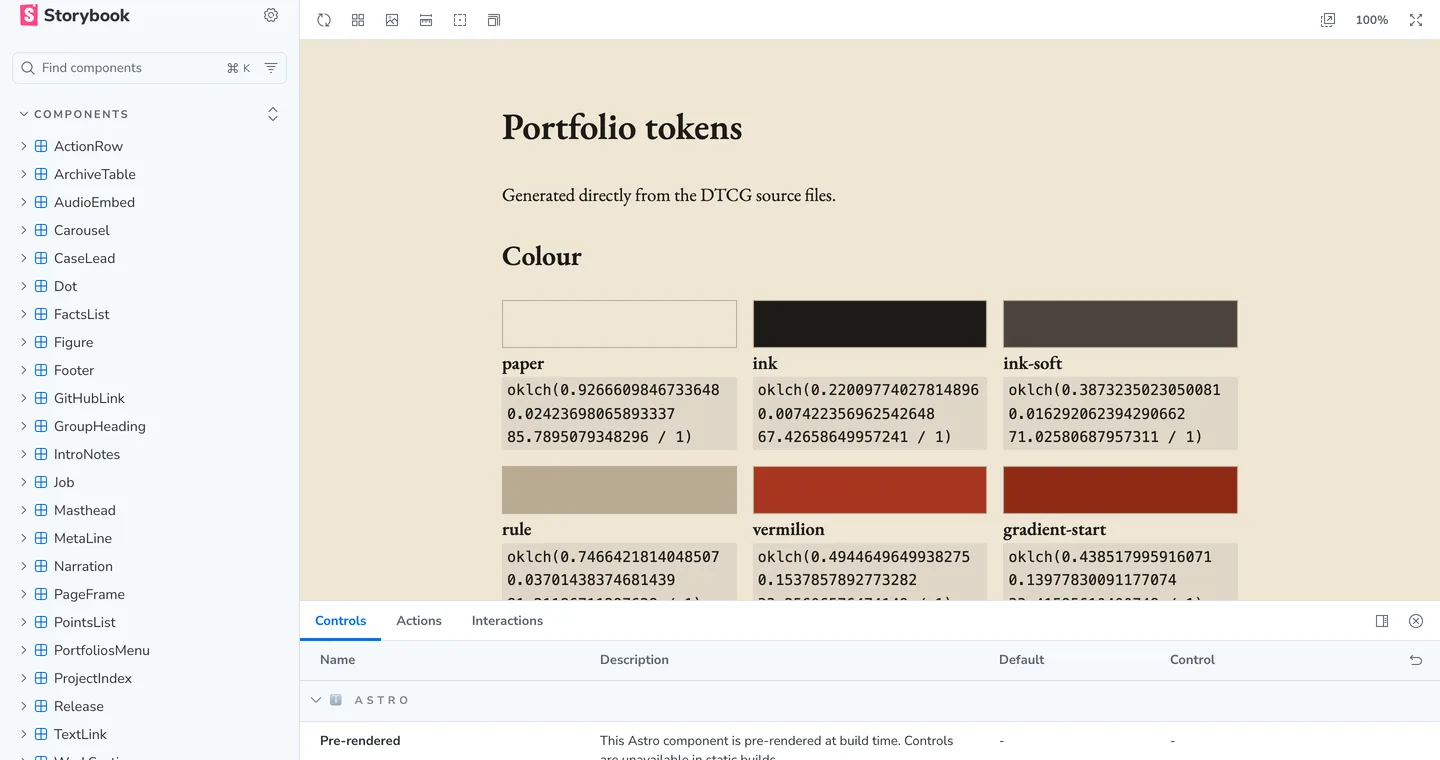Change addon panel orientation icon

[x=1382, y=621]
